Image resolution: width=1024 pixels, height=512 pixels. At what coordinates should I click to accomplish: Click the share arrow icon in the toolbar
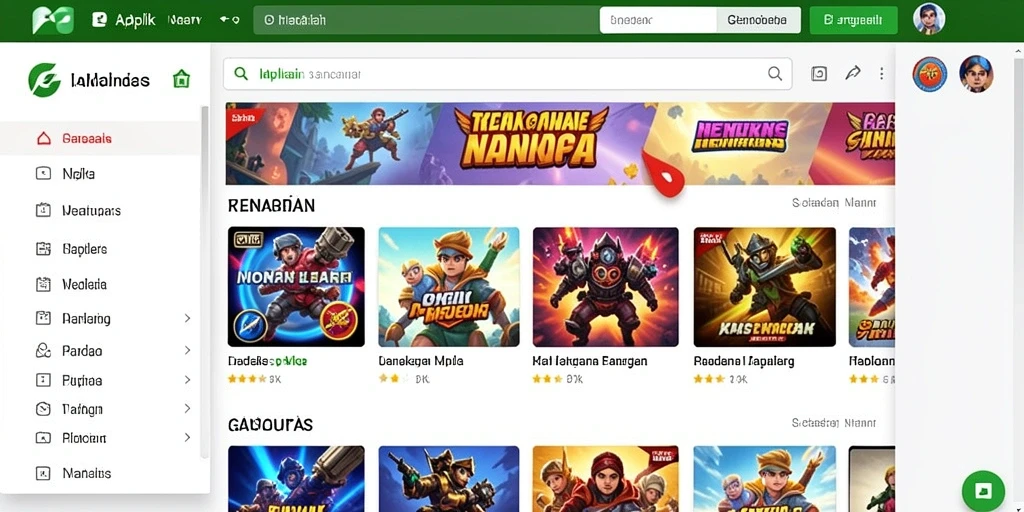click(852, 73)
